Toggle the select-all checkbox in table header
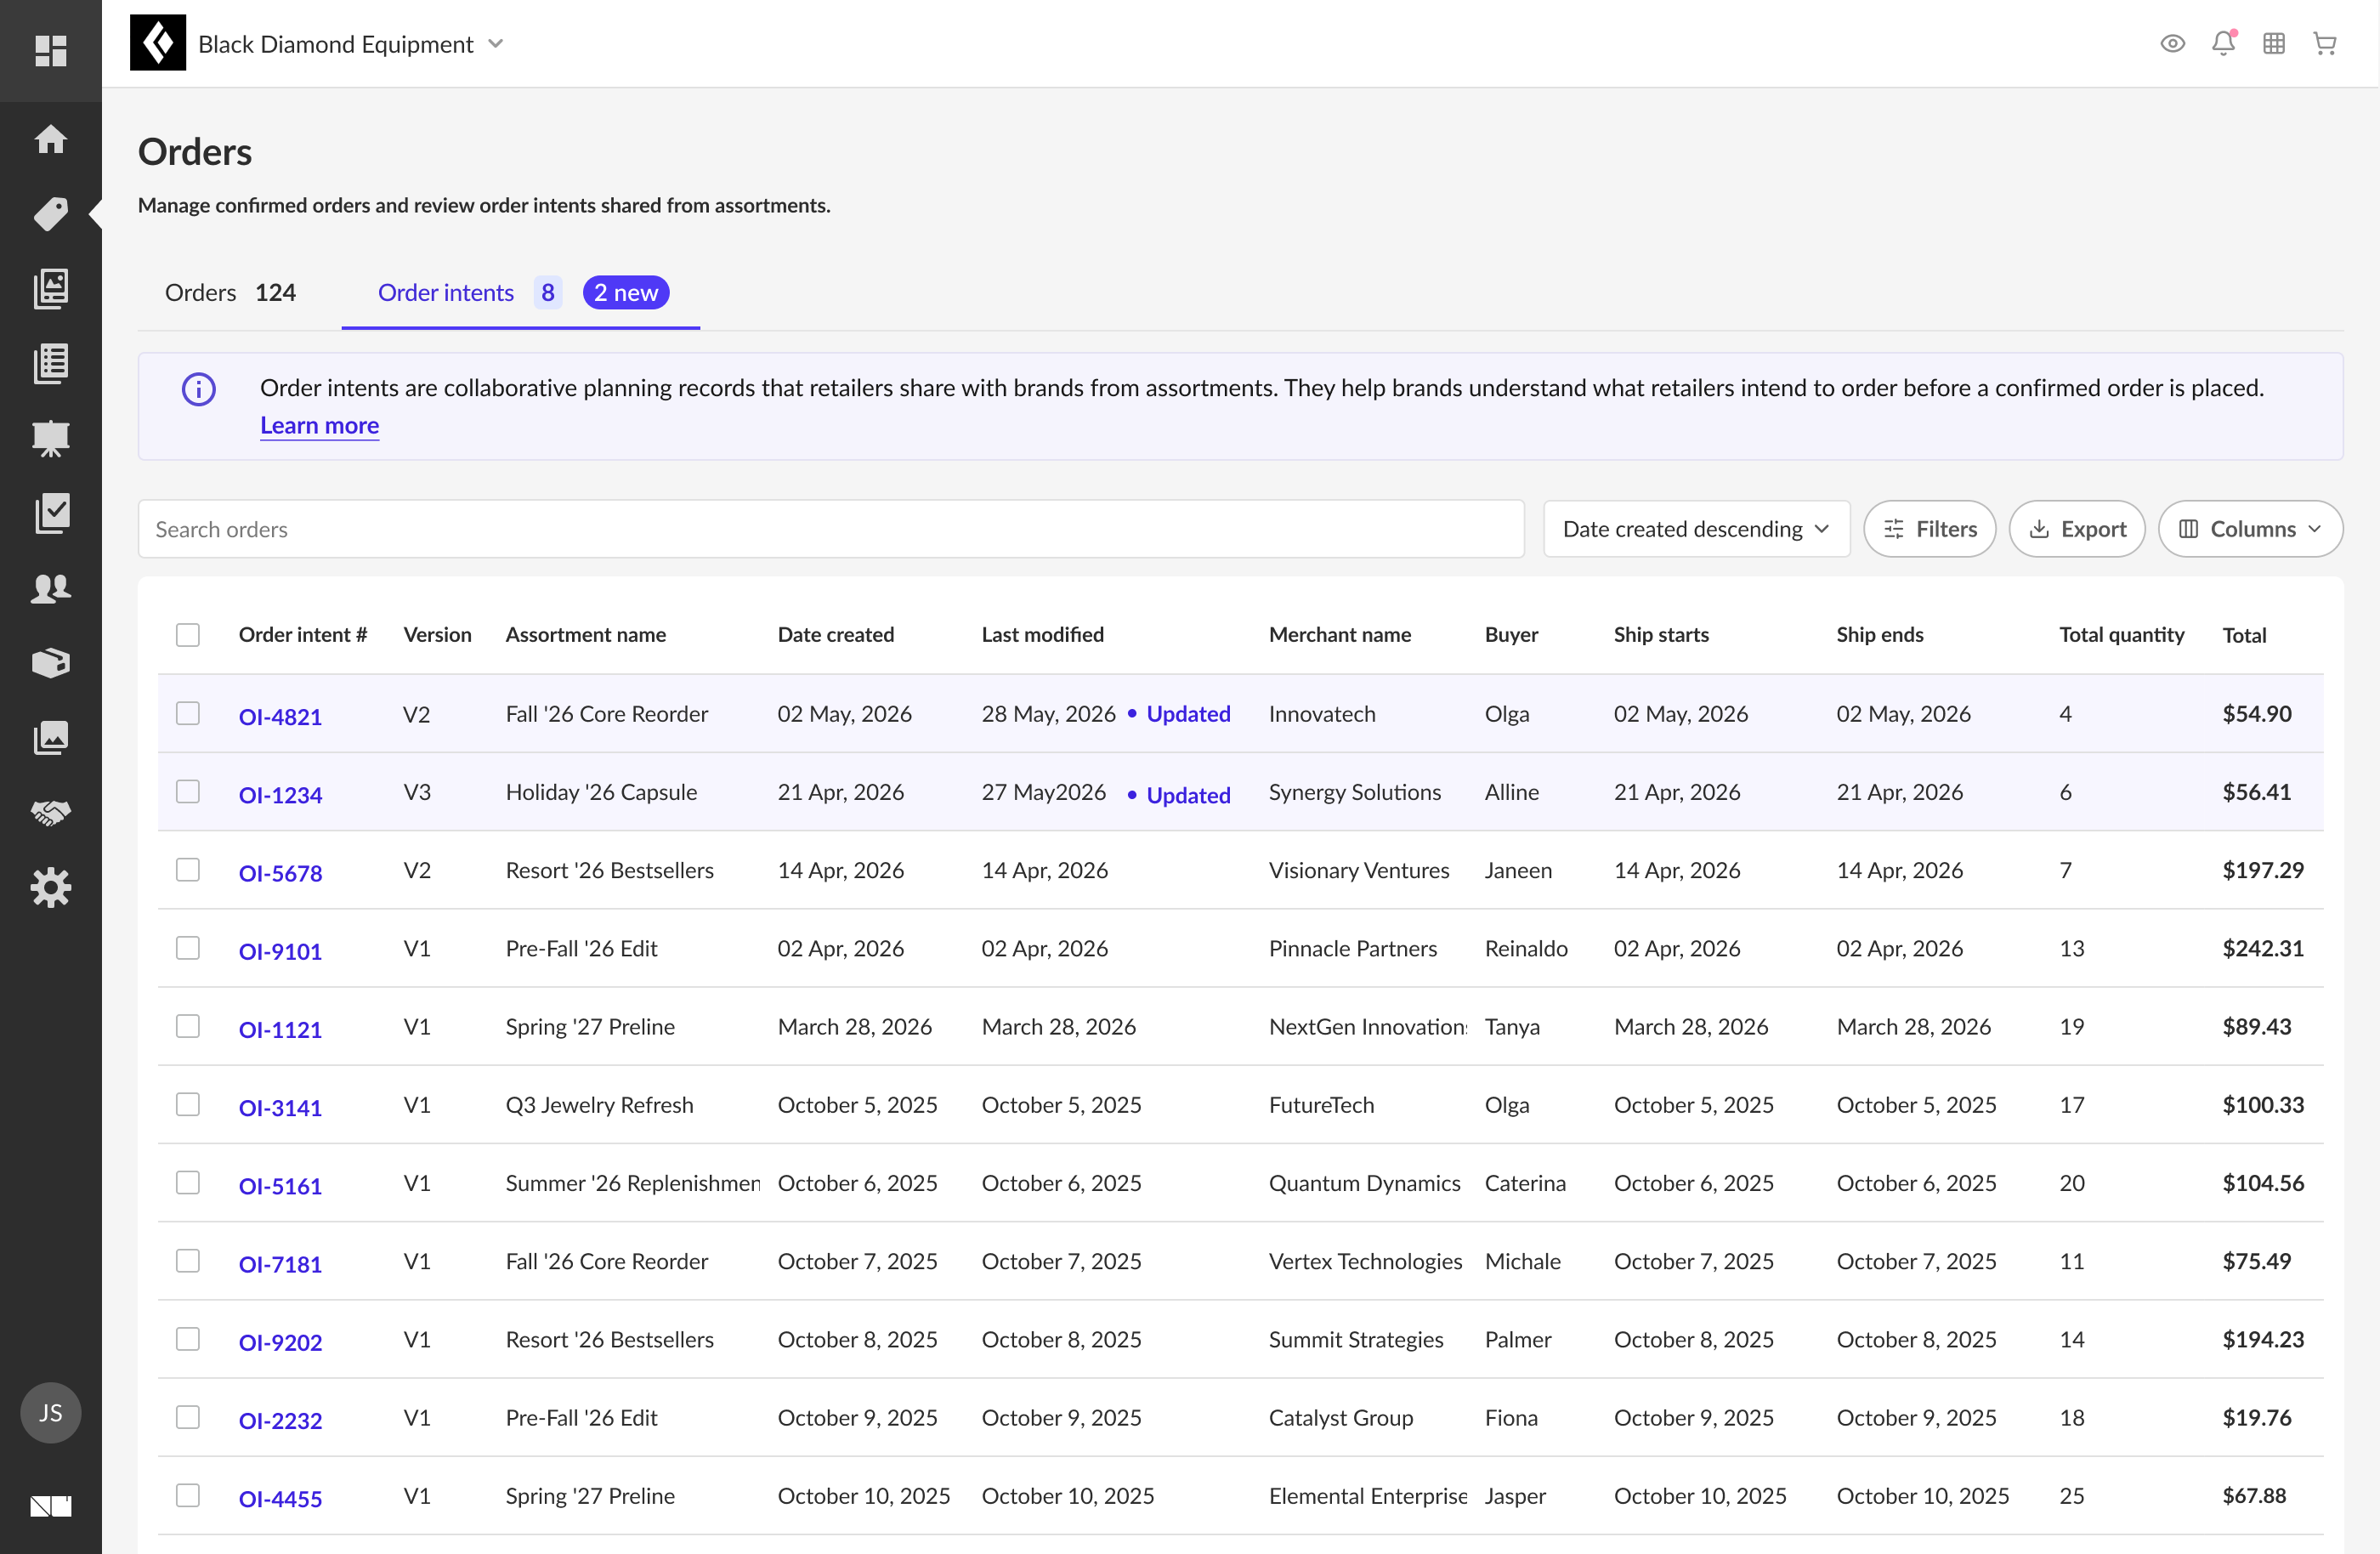This screenshot has height=1554, width=2380. click(x=188, y=635)
